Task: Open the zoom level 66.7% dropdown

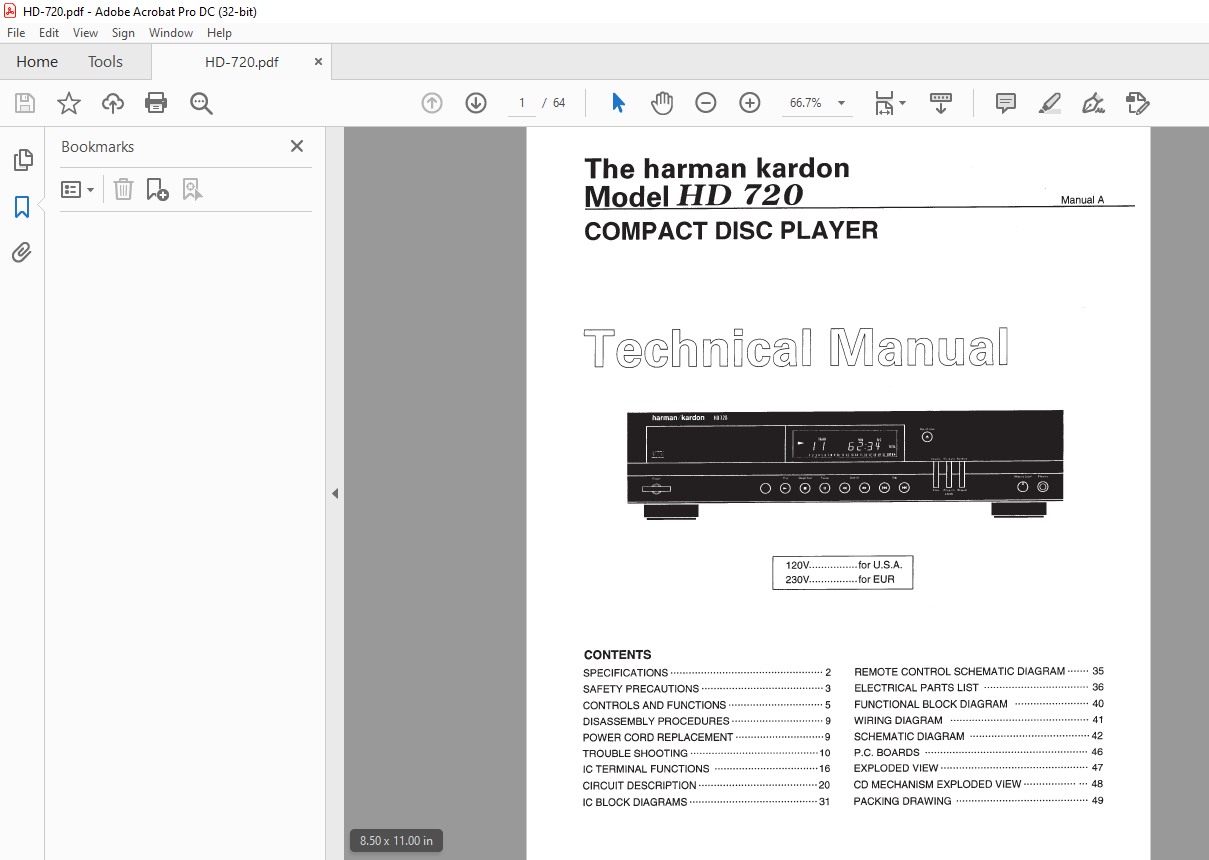Action: [x=841, y=103]
